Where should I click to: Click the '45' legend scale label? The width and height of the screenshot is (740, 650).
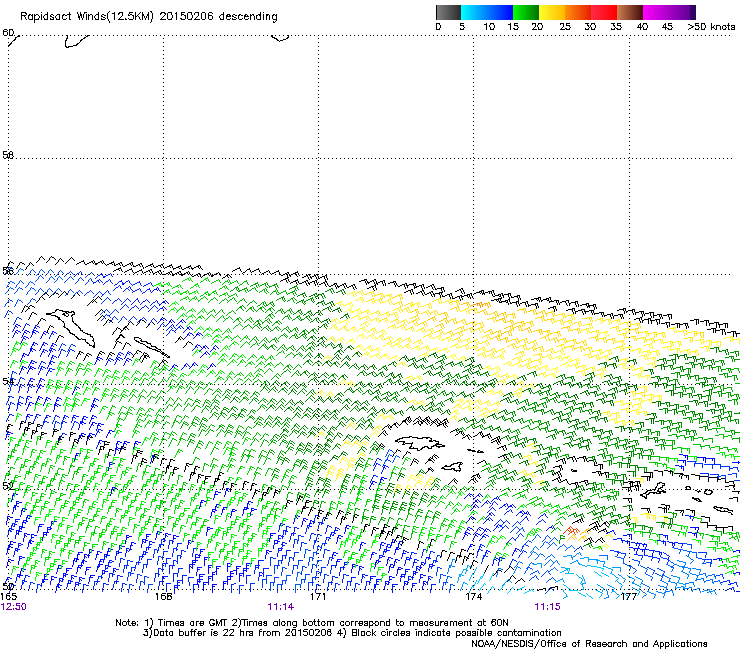tap(667, 26)
